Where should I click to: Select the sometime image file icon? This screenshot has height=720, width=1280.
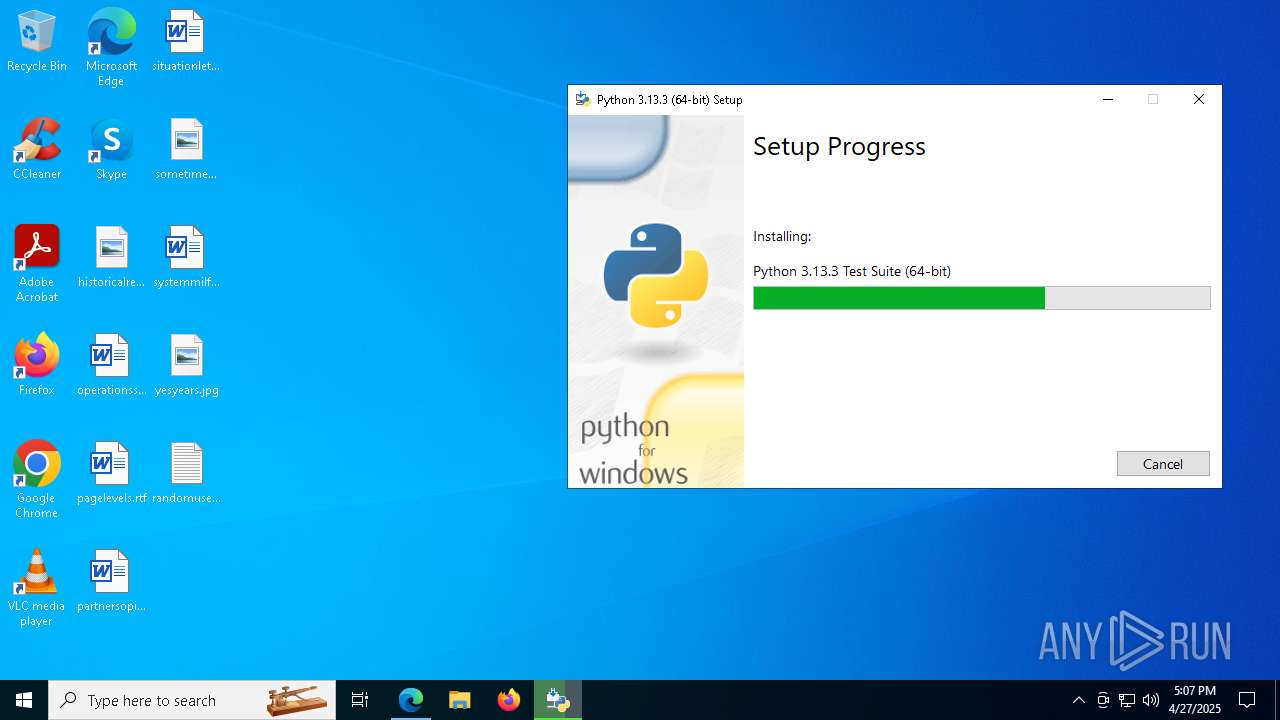click(186, 150)
